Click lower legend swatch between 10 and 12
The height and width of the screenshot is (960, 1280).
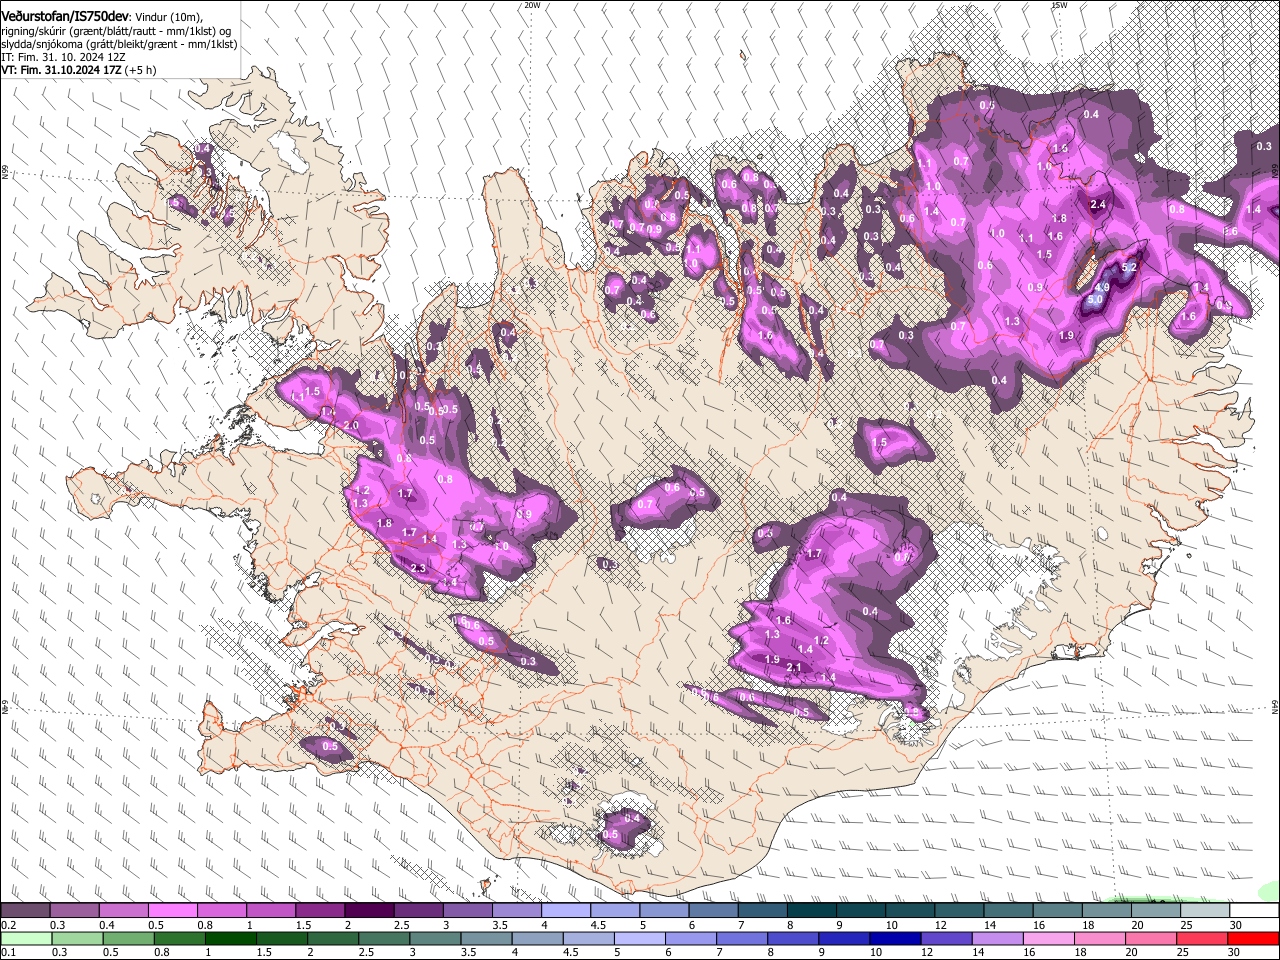click(x=895, y=939)
